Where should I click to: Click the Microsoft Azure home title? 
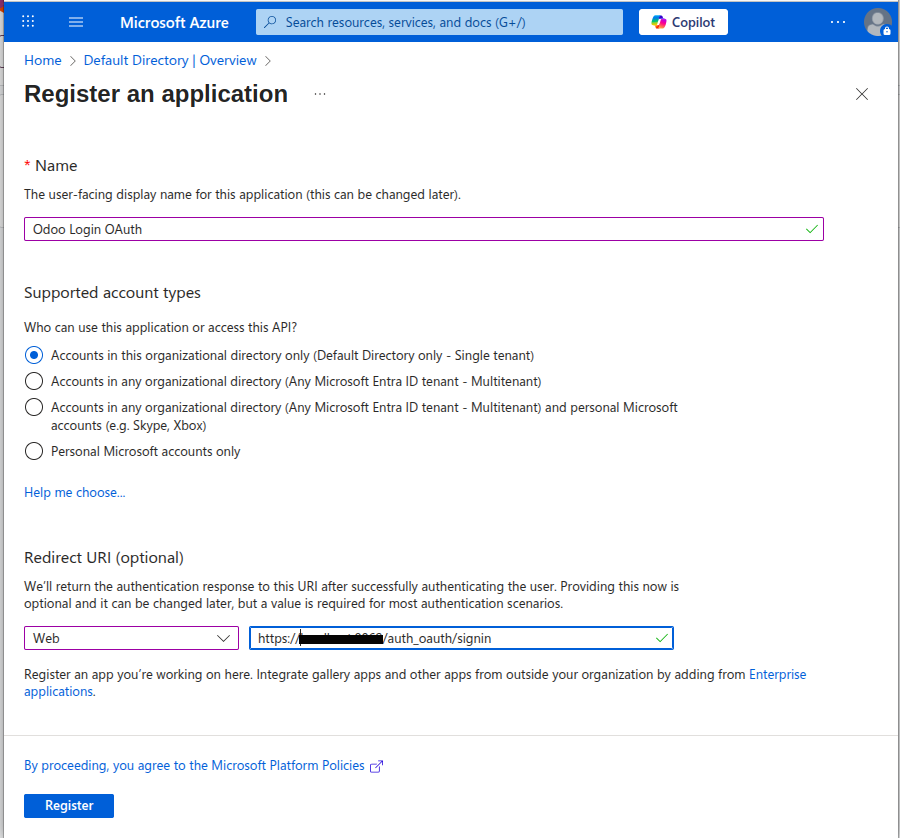coord(174,22)
